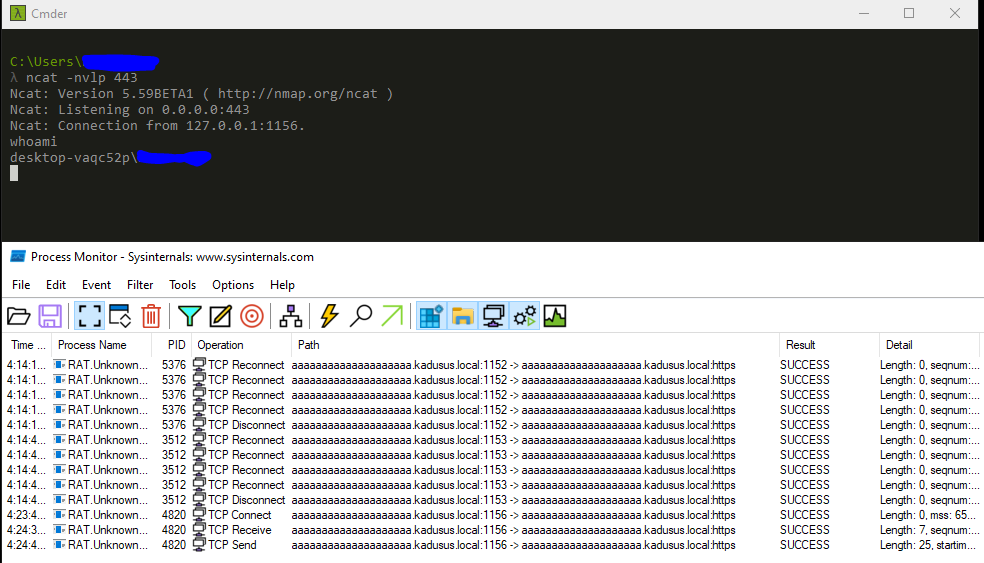Open the Event menu

pos(96,285)
